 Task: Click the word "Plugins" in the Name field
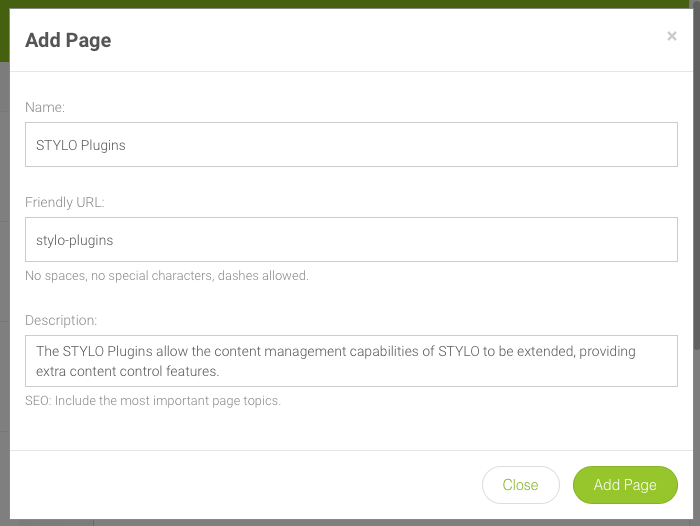103,145
